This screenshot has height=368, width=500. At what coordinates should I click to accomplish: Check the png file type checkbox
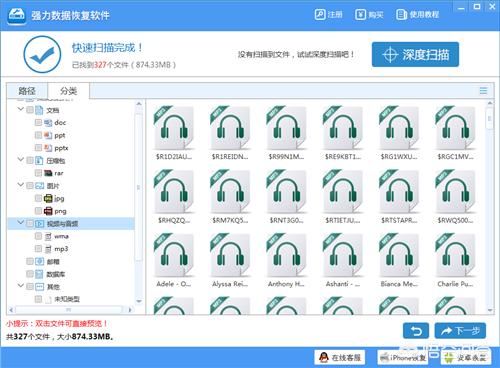(x=38, y=211)
